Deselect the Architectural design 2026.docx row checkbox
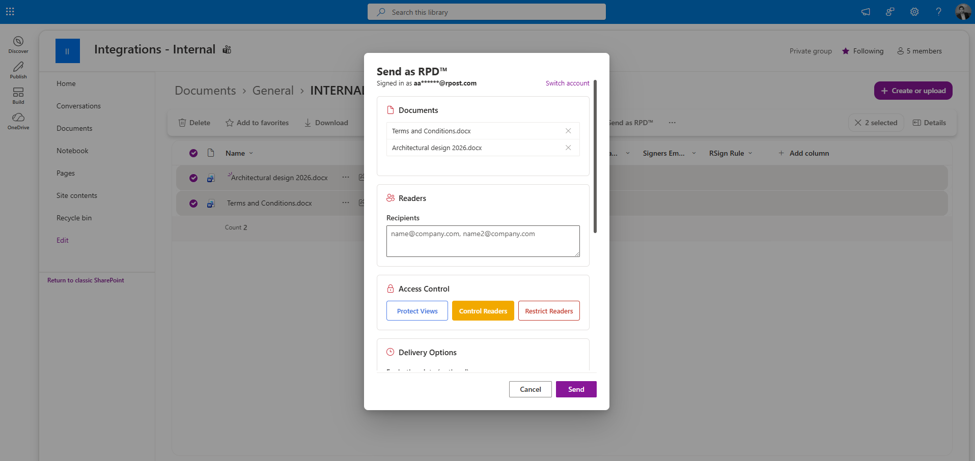Screen dimensions: 975x461 pyautogui.click(x=193, y=178)
